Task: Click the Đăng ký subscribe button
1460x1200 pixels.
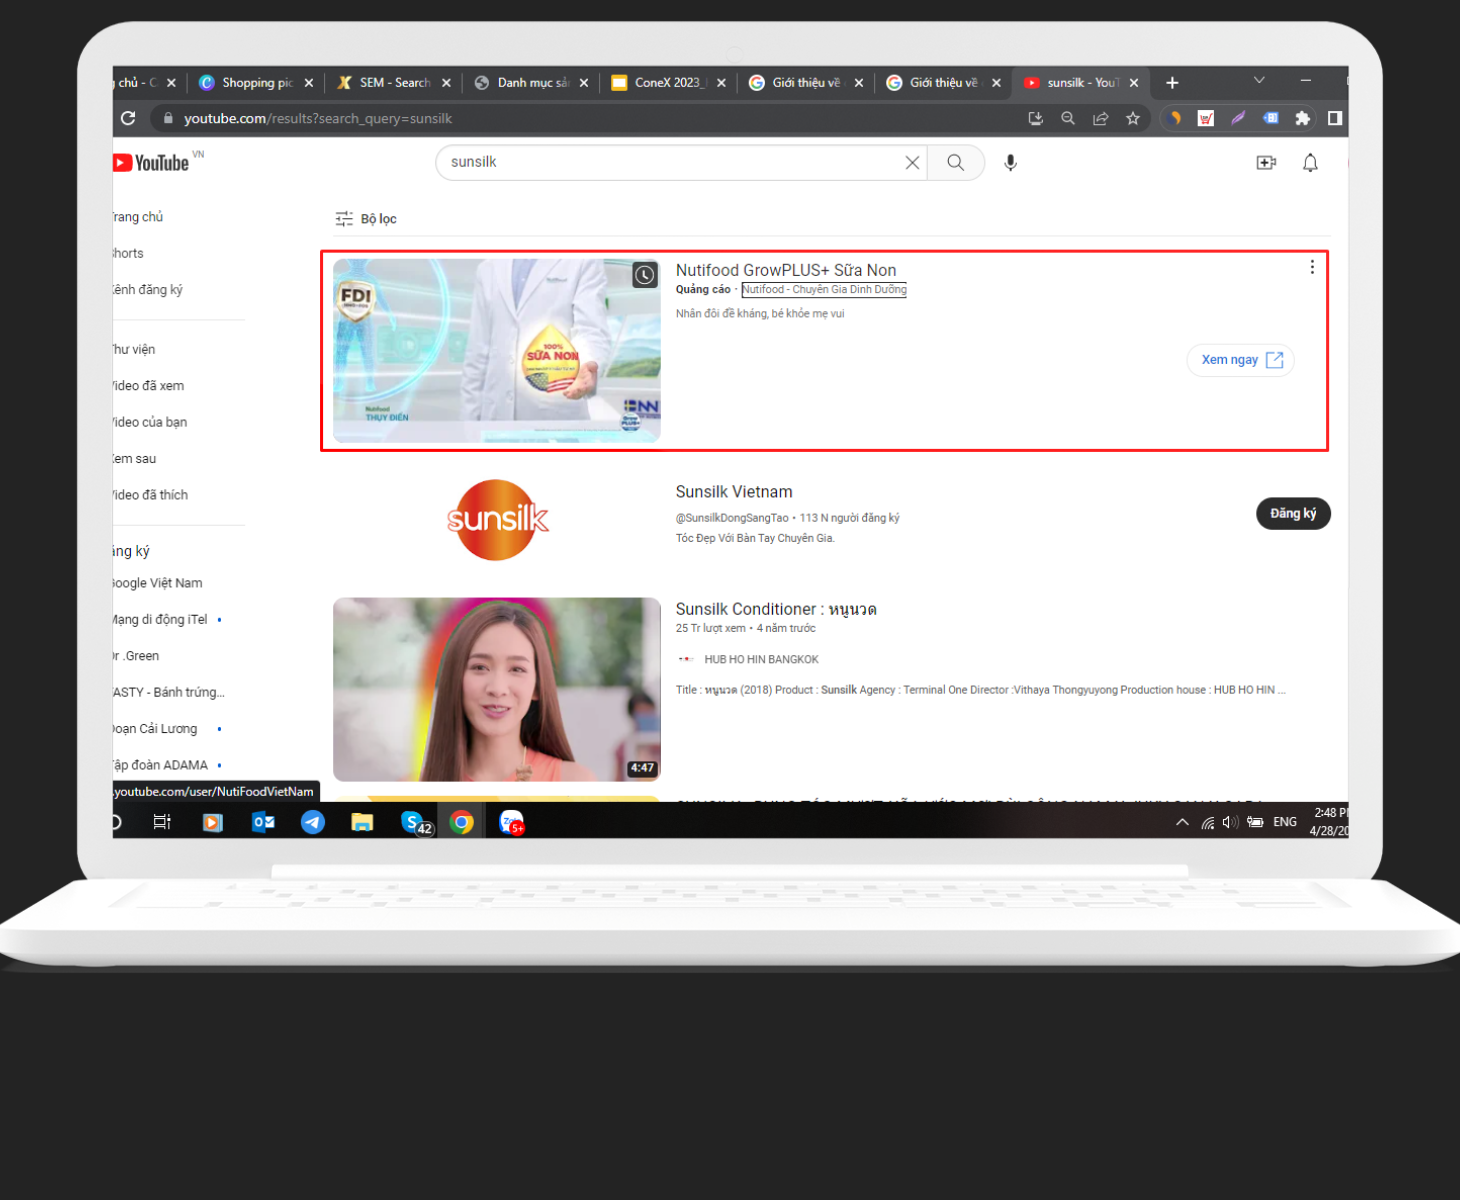Action: click(x=1293, y=514)
